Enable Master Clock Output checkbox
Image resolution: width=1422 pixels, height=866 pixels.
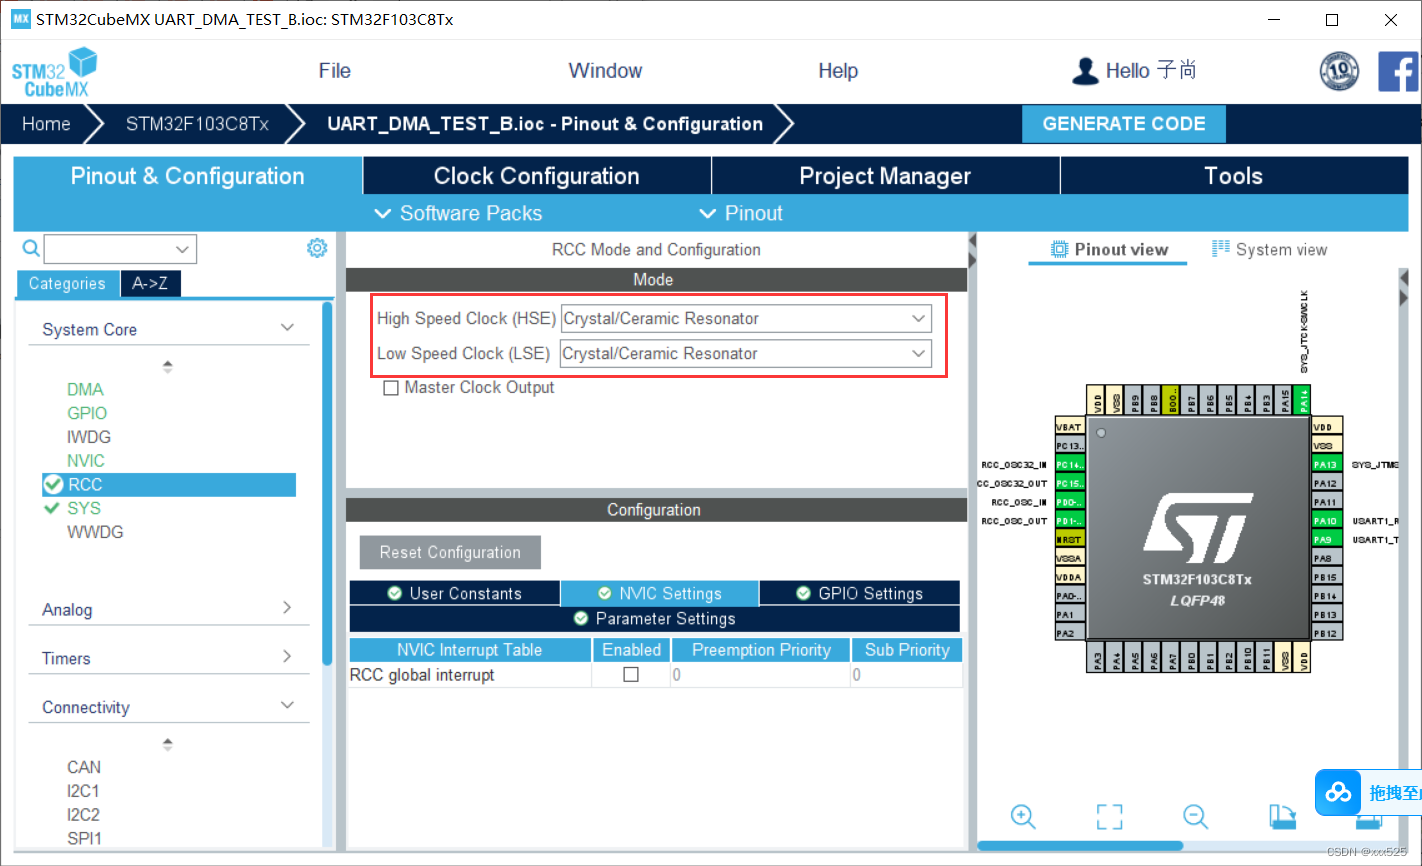click(391, 388)
